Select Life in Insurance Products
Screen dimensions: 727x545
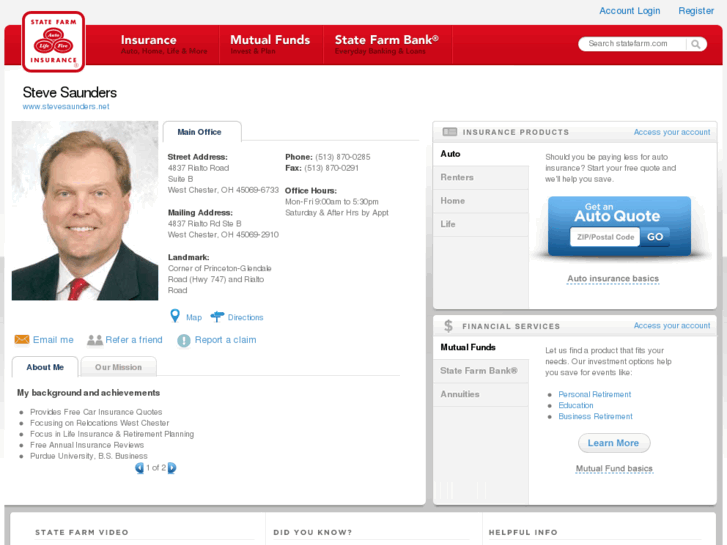481,224
